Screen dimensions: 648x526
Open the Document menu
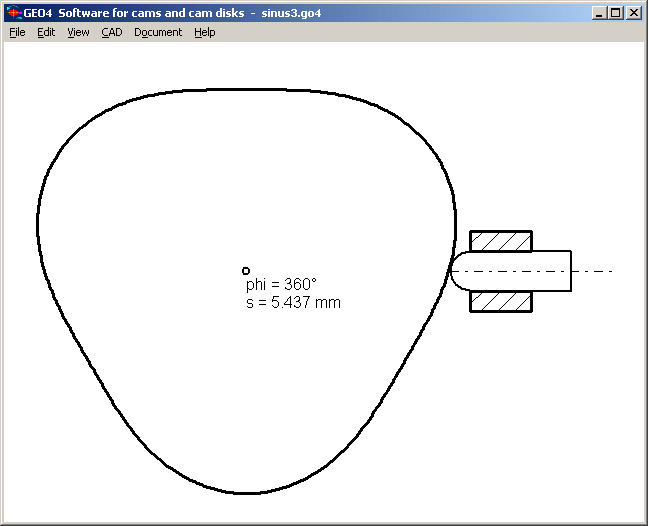pyautogui.click(x=158, y=32)
